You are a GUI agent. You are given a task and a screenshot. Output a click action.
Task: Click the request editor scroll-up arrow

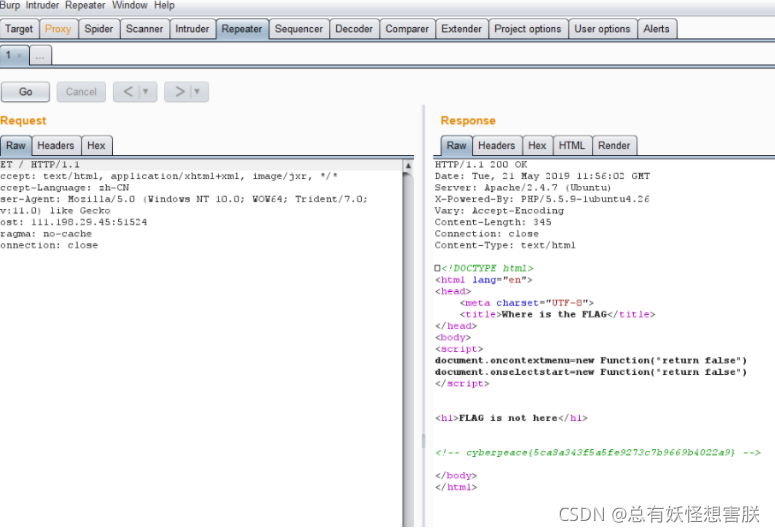coord(408,166)
